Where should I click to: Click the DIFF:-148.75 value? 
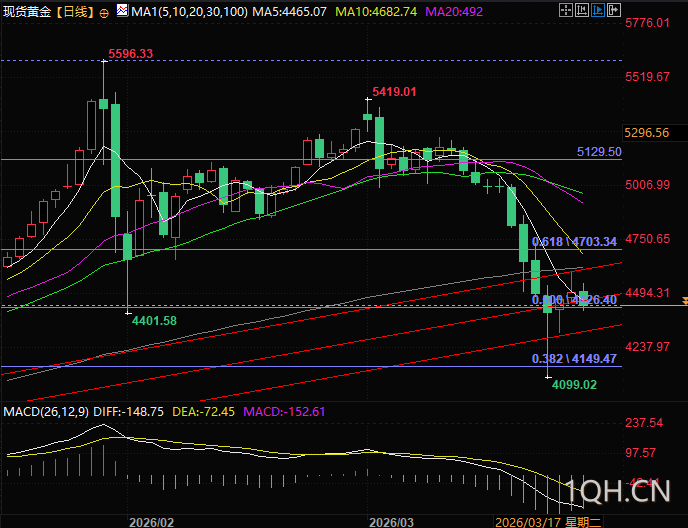pyautogui.click(x=129, y=412)
